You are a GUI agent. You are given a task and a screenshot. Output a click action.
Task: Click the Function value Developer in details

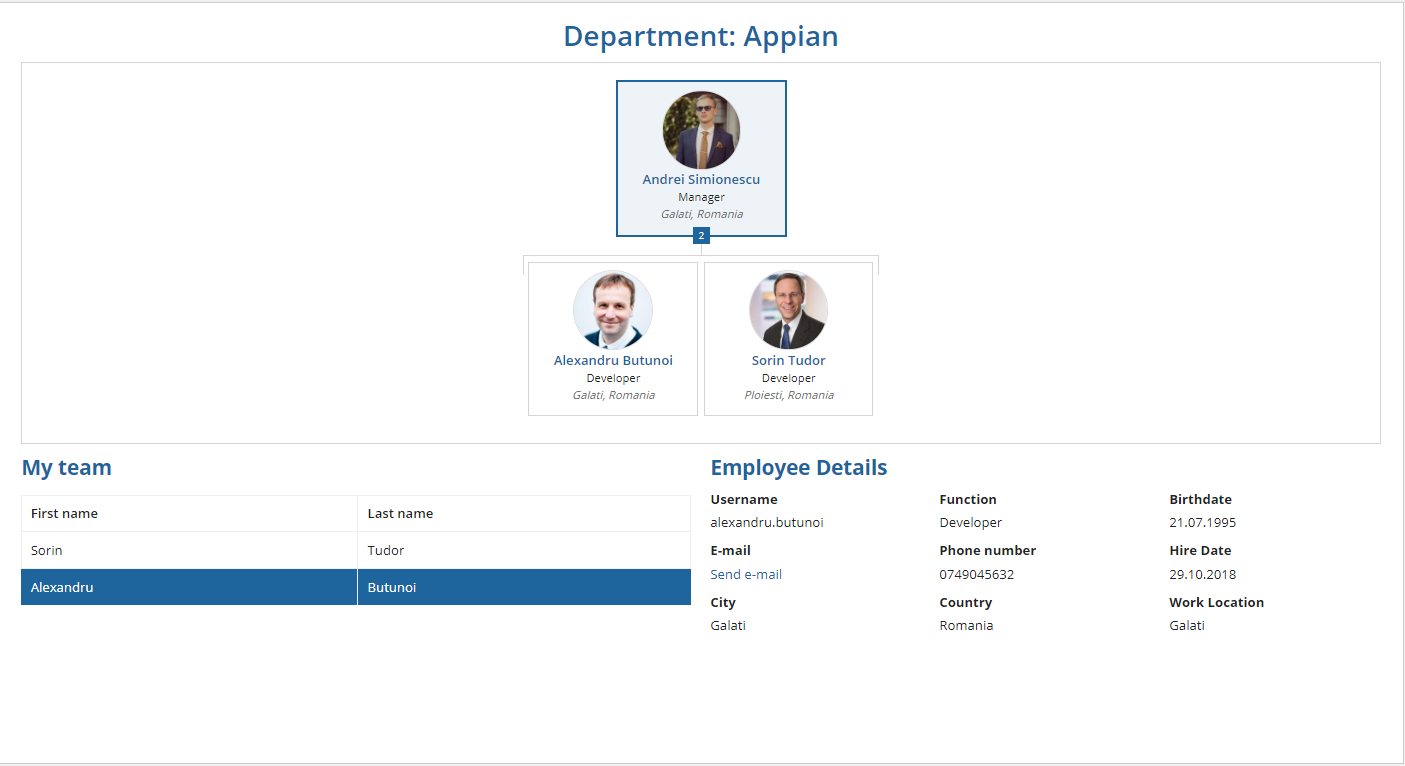point(970,523)
